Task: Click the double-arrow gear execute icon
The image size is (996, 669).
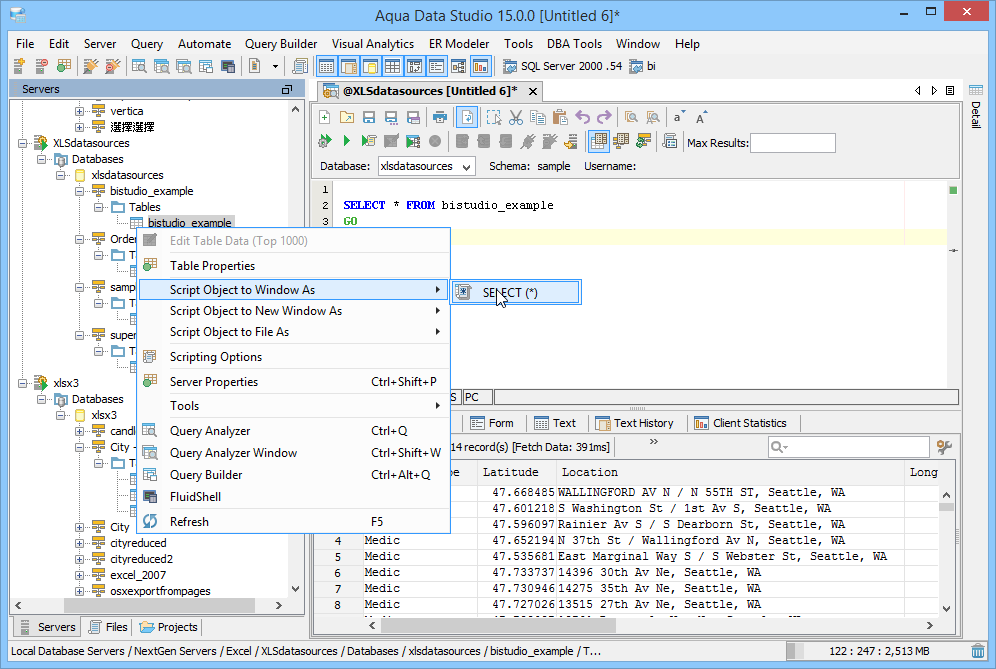Action: tap(325, 141)
